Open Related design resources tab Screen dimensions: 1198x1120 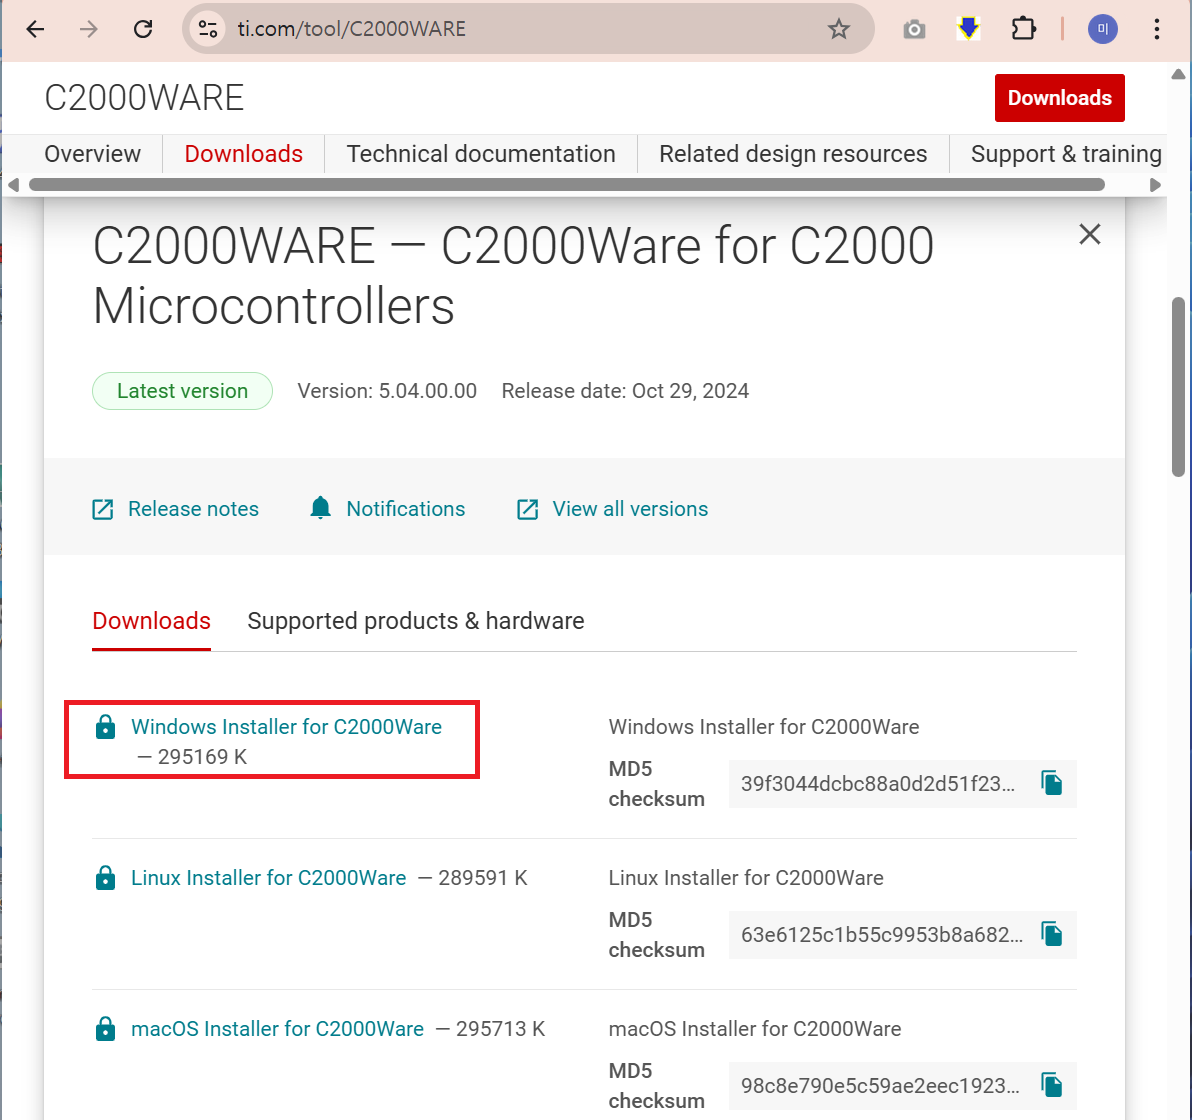(x=793, y=154)
